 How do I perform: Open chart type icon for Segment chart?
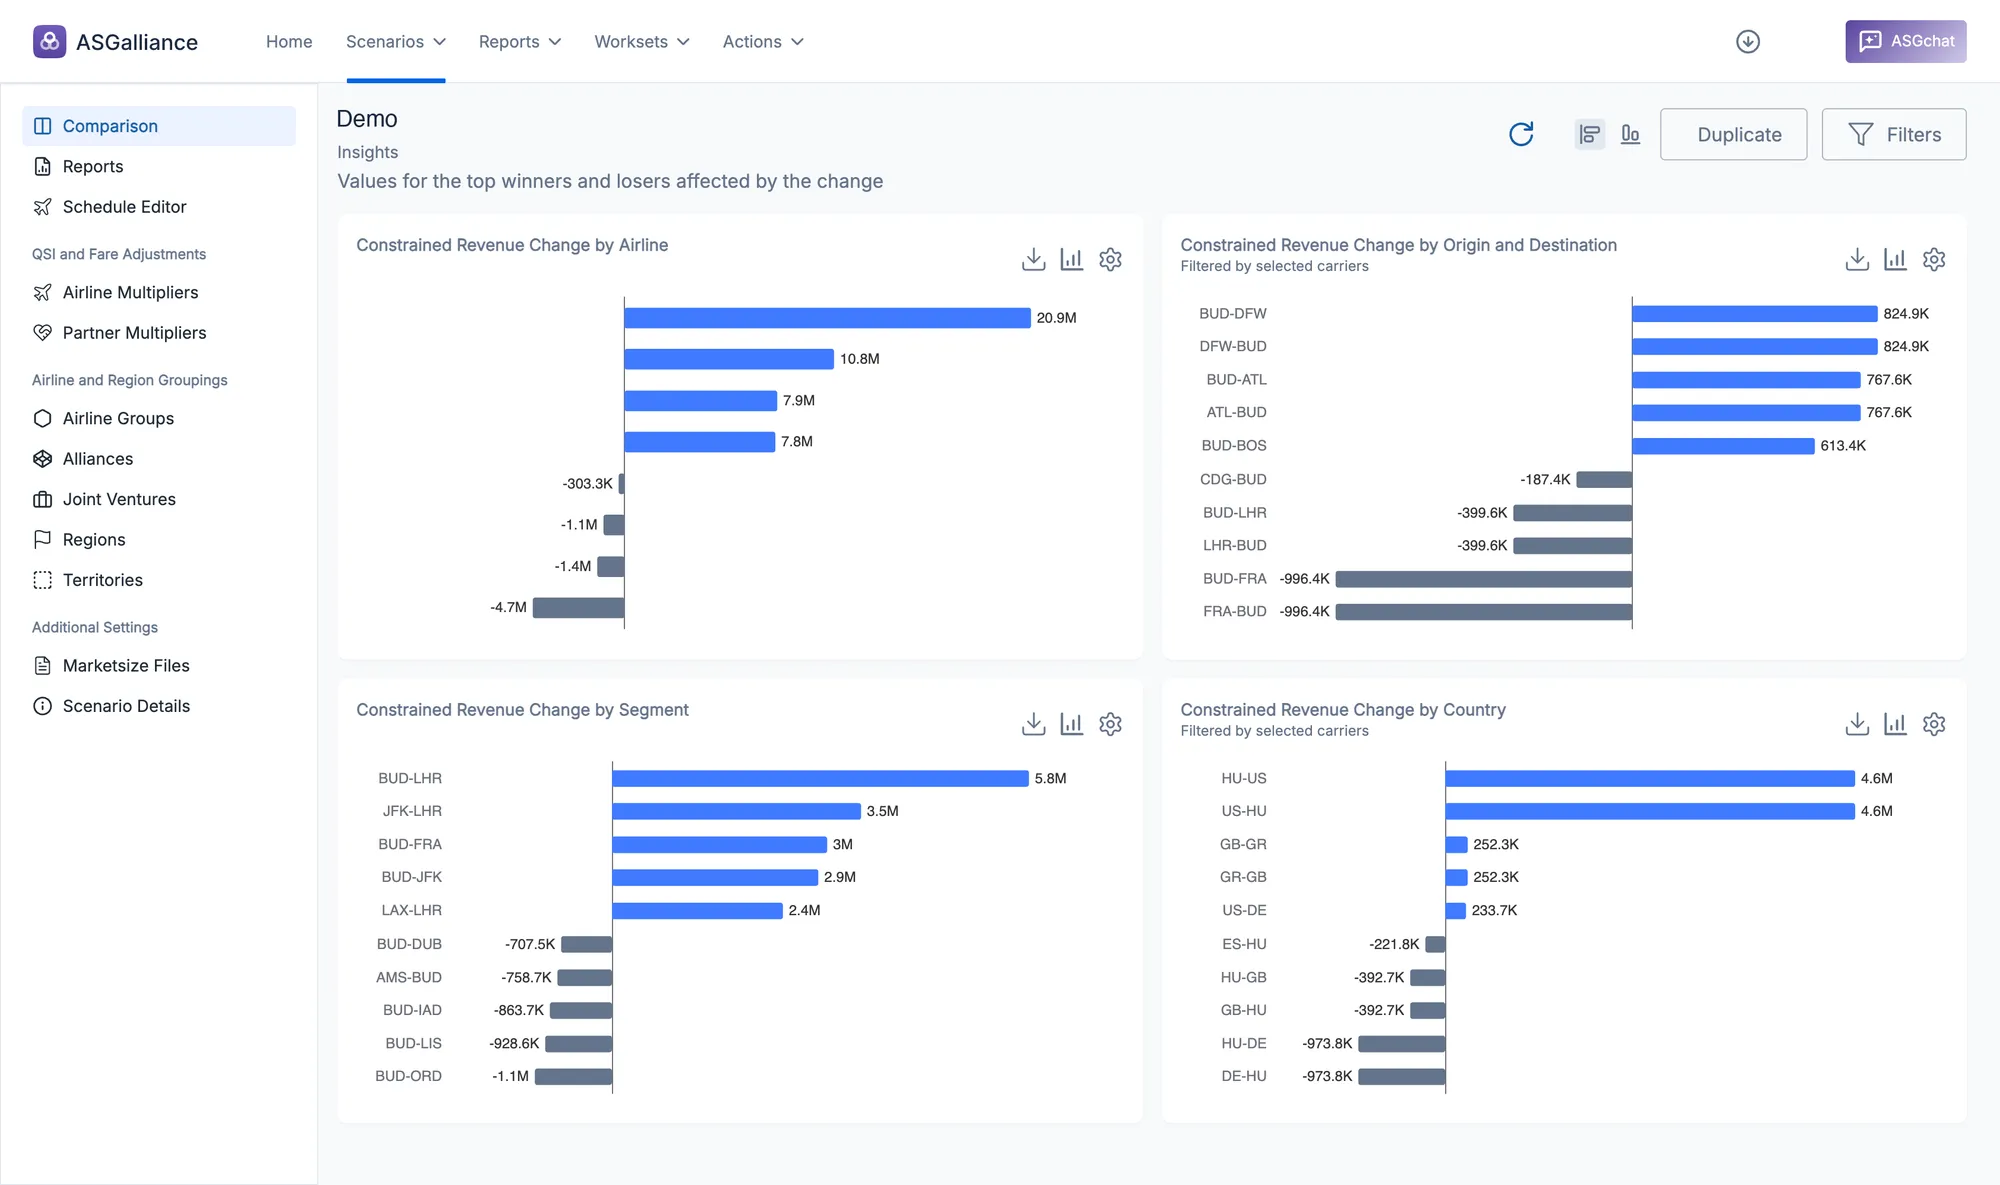[x=1071, y=724]
